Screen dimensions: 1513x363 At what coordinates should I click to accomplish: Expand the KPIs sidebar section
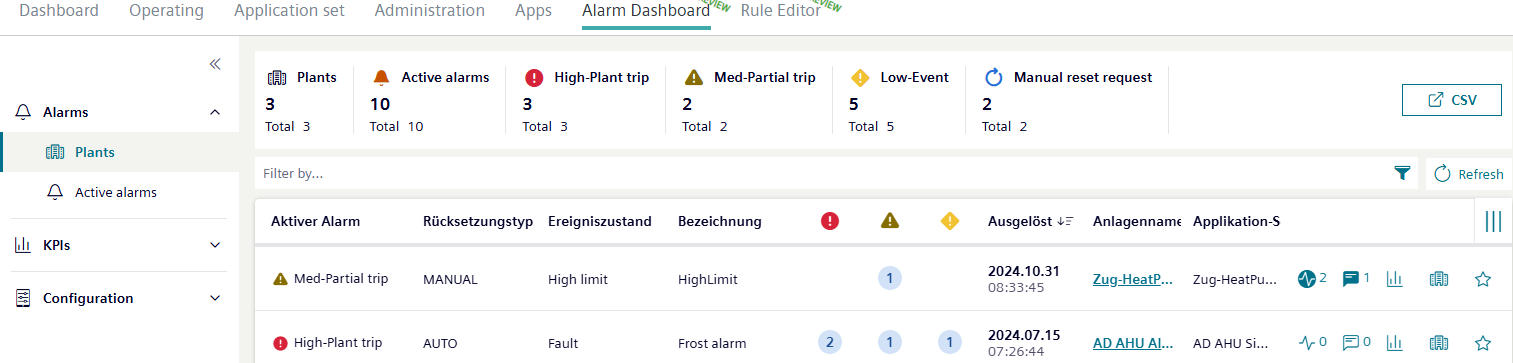pyautogui.click(x=215, y=245)
